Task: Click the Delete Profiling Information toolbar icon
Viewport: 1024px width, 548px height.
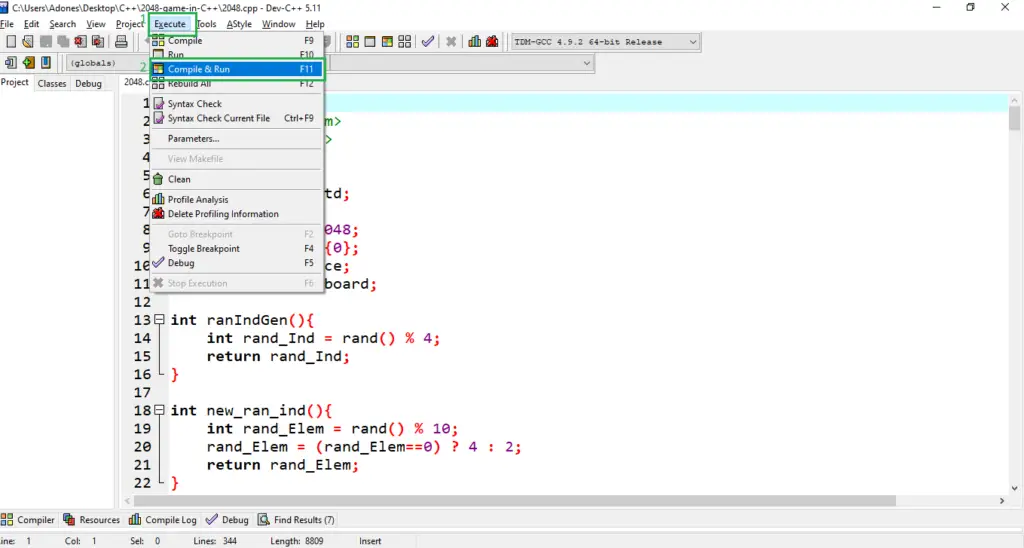Action: click(492, 42)
